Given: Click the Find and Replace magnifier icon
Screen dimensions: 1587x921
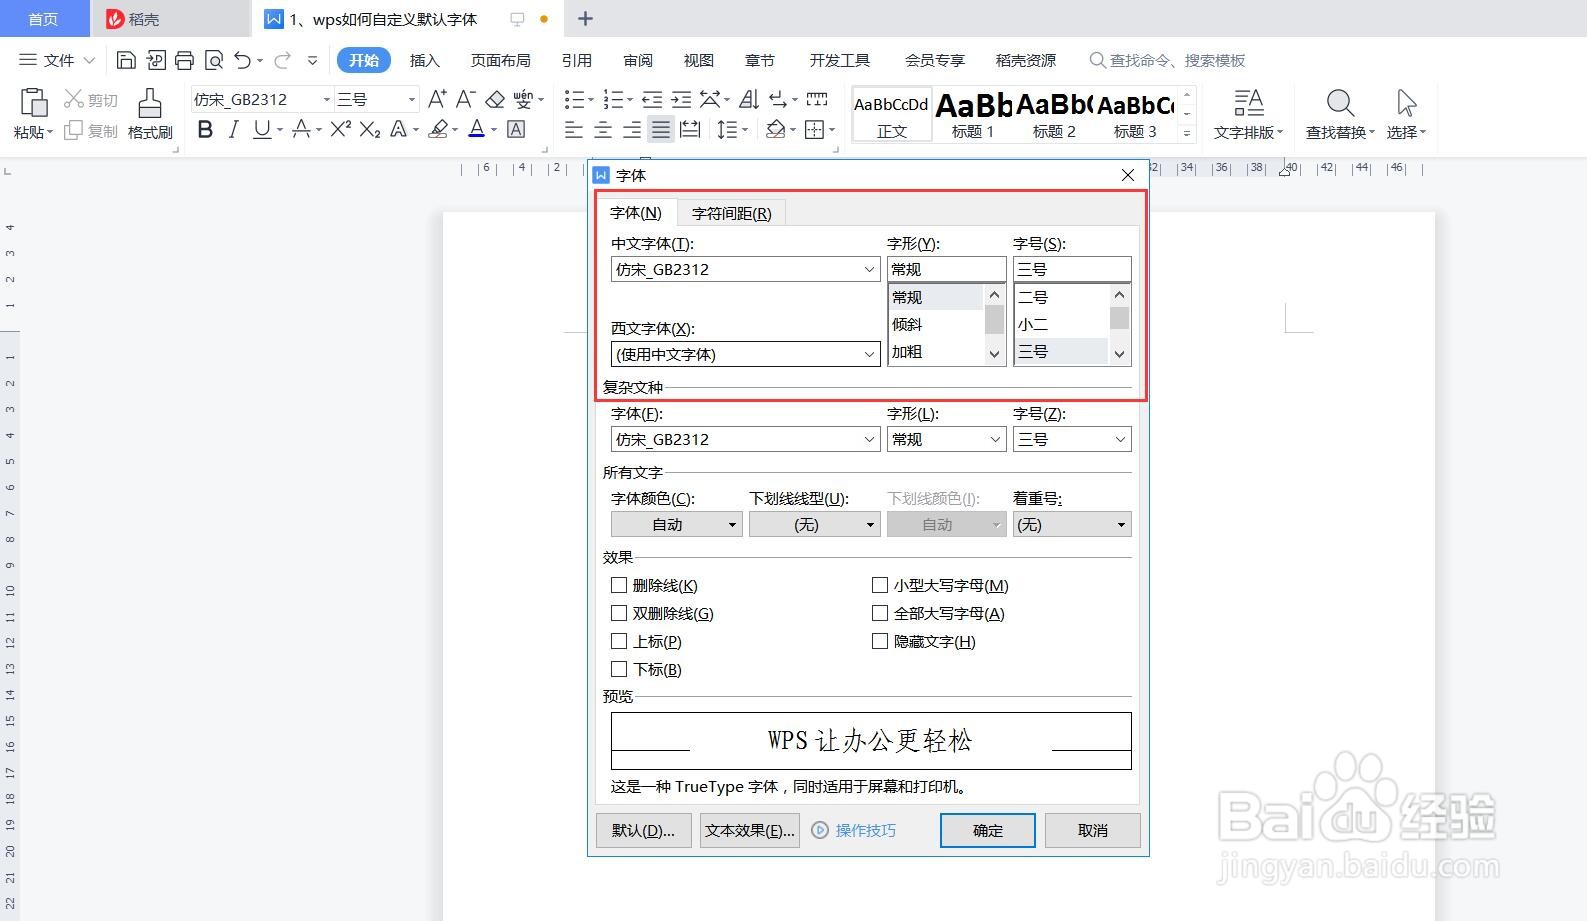Looking at the screenshot, I should tap(1340, 103).
